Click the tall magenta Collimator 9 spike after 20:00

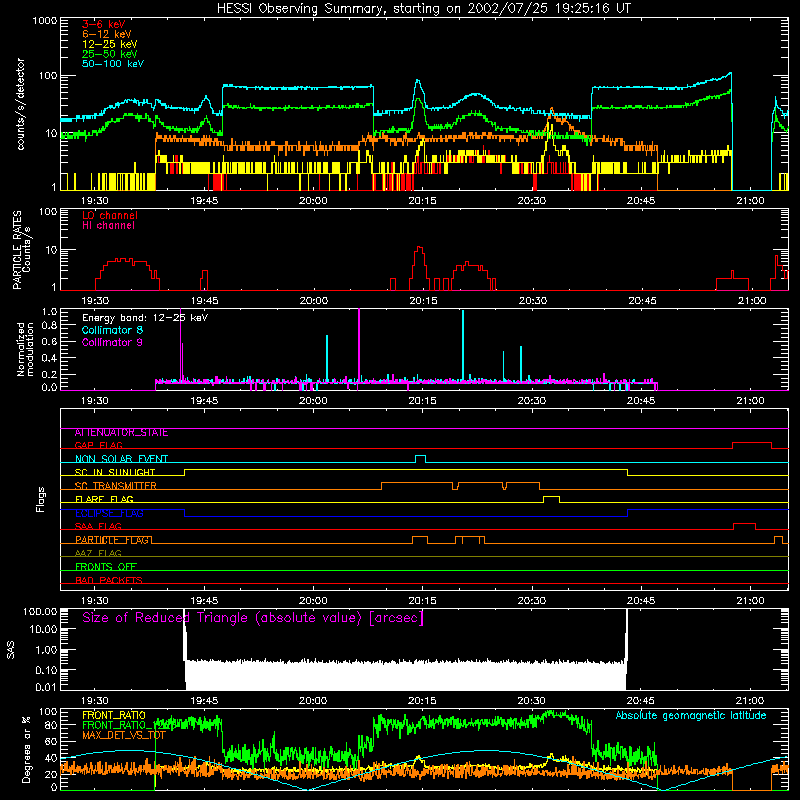pos(359,344)
